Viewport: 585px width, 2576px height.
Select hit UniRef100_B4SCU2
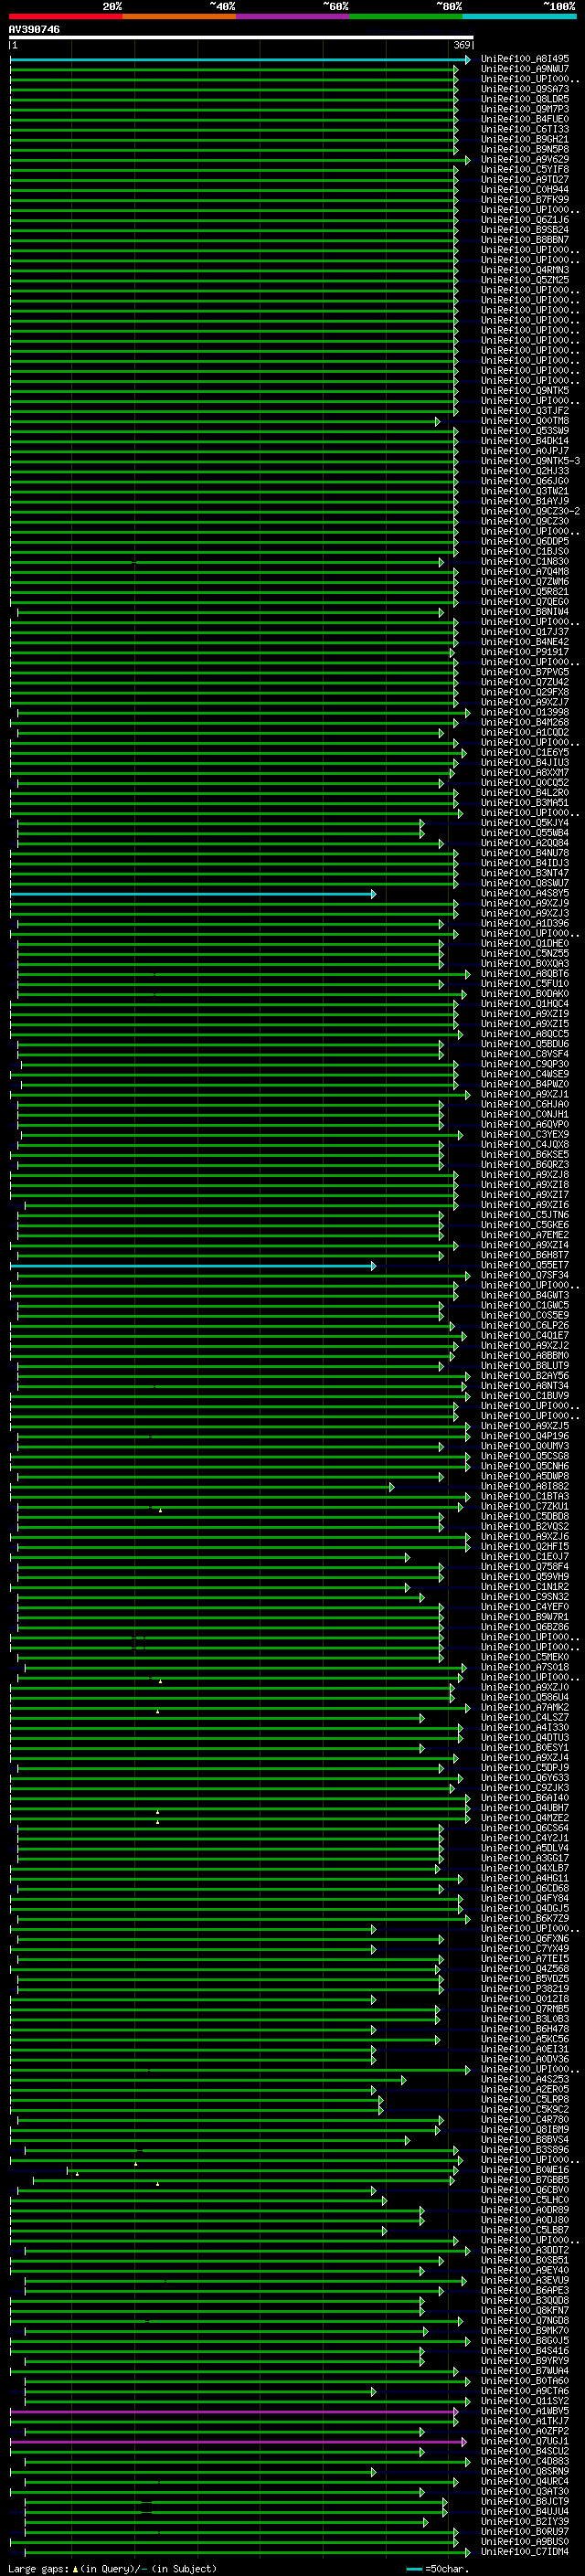pyautogui.click(x=525, y=2451)
